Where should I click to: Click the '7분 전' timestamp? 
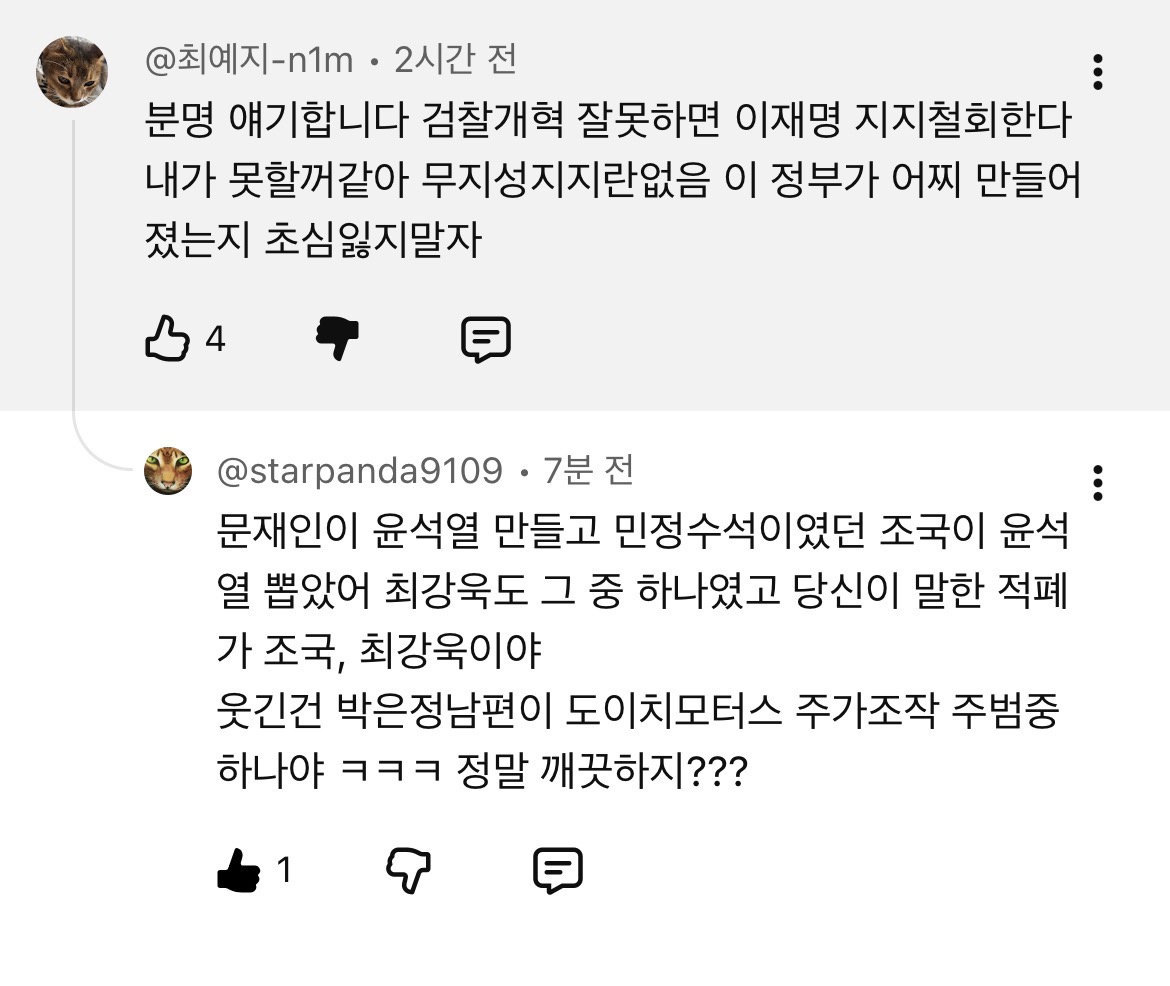[x=589, y=471]
